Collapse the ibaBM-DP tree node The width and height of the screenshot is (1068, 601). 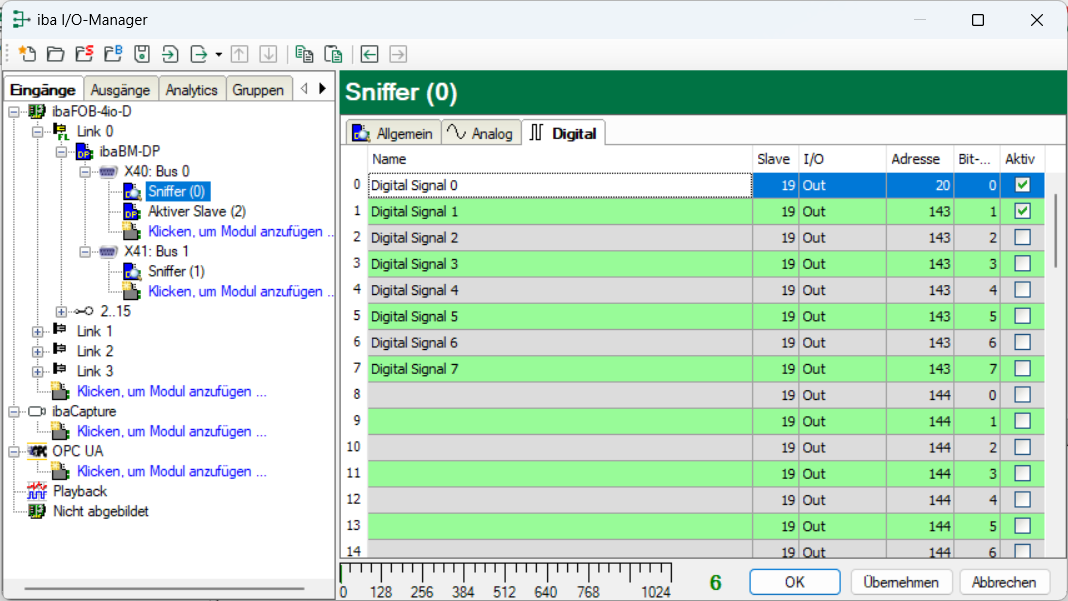click(x=61, y=151)
